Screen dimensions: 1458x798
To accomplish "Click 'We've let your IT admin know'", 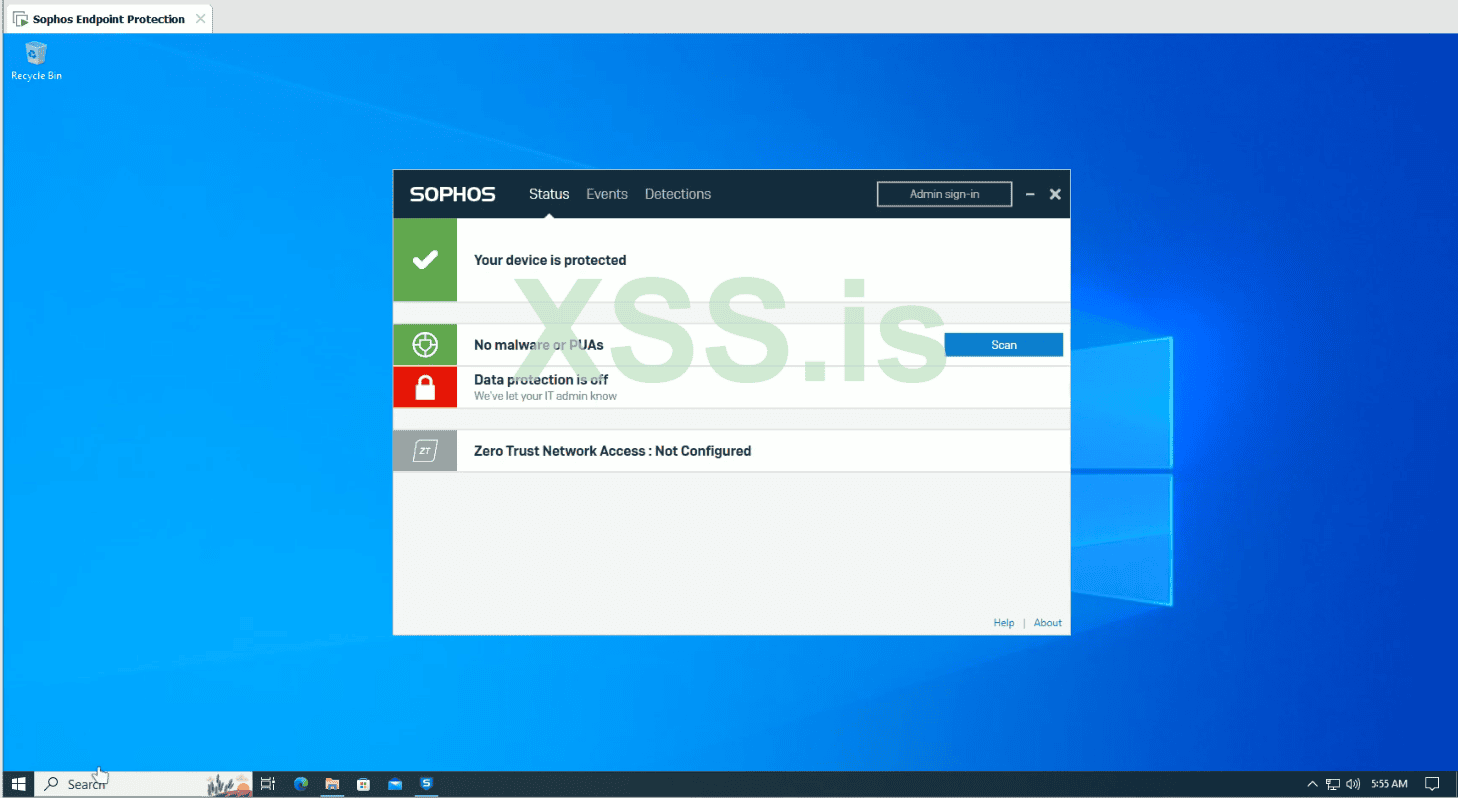I will tap(545, 396).
